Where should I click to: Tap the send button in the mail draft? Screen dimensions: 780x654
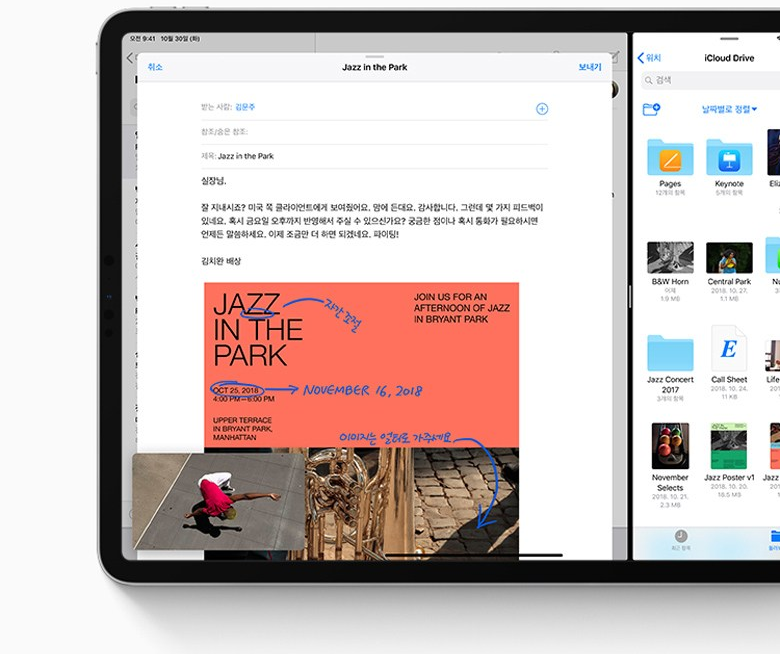pos(589,67)
